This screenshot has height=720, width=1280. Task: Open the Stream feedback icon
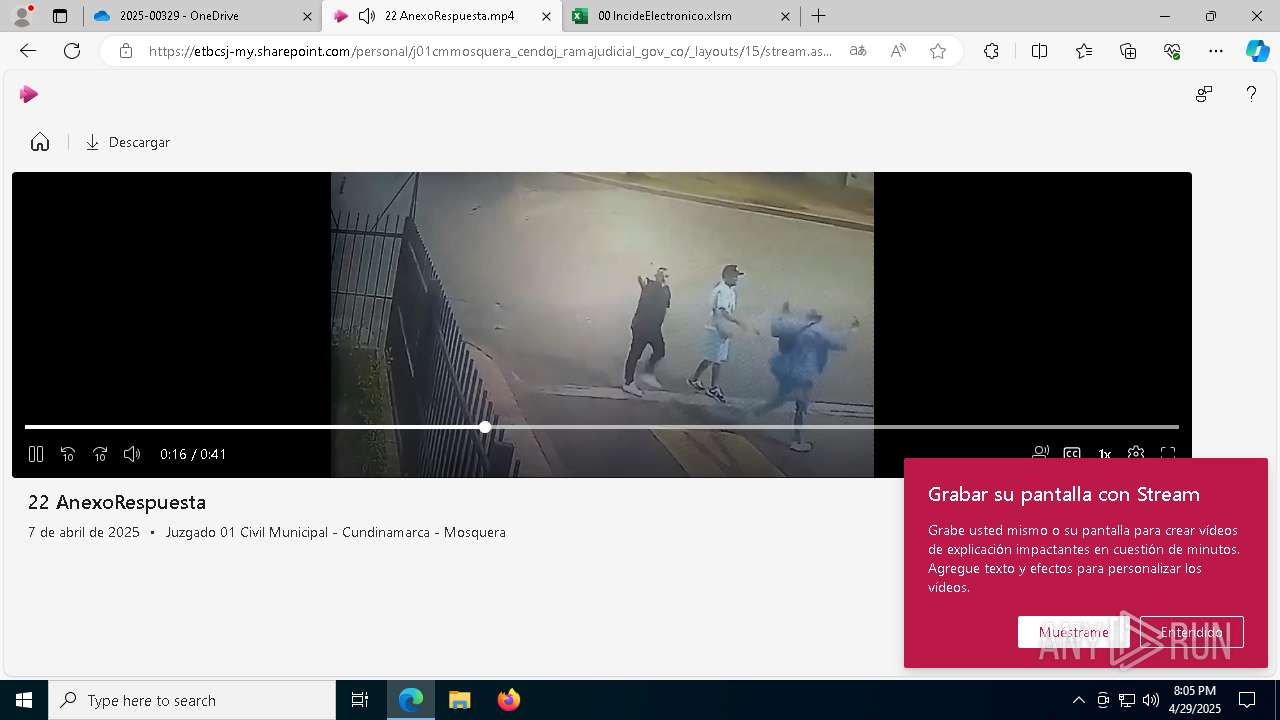[x=1204, y=94]
